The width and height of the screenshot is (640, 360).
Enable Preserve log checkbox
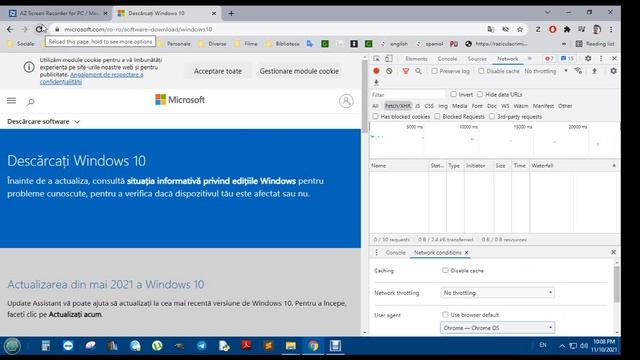(435, 71)
